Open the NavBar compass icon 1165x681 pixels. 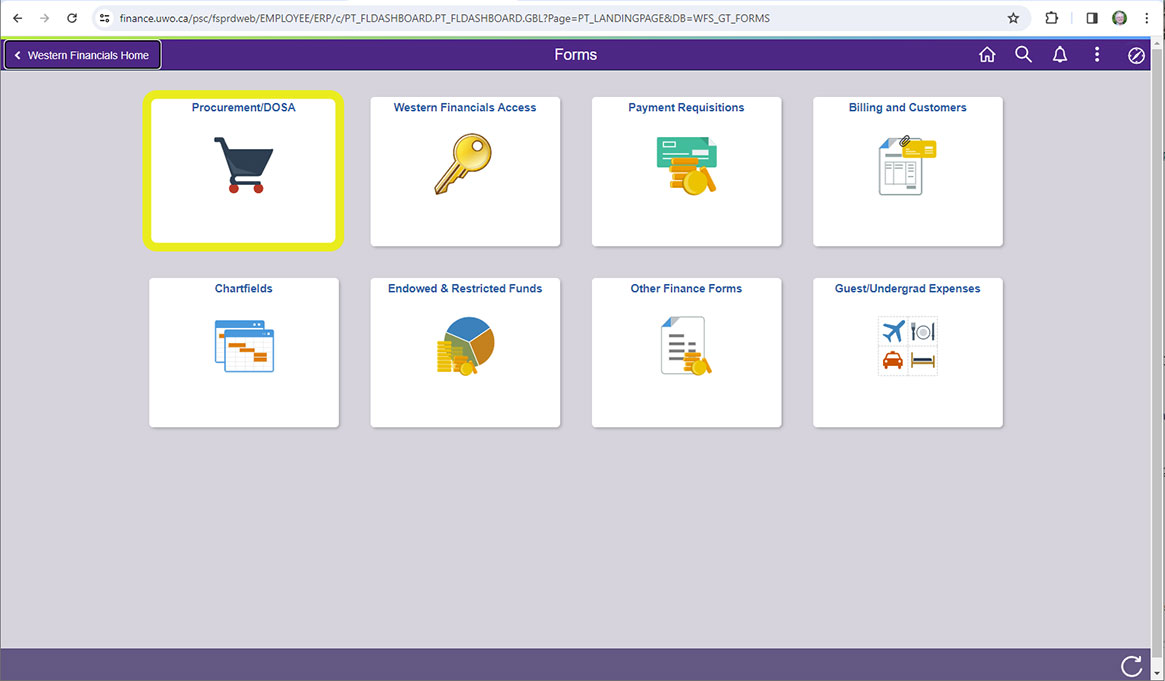tap(1136, 56)
